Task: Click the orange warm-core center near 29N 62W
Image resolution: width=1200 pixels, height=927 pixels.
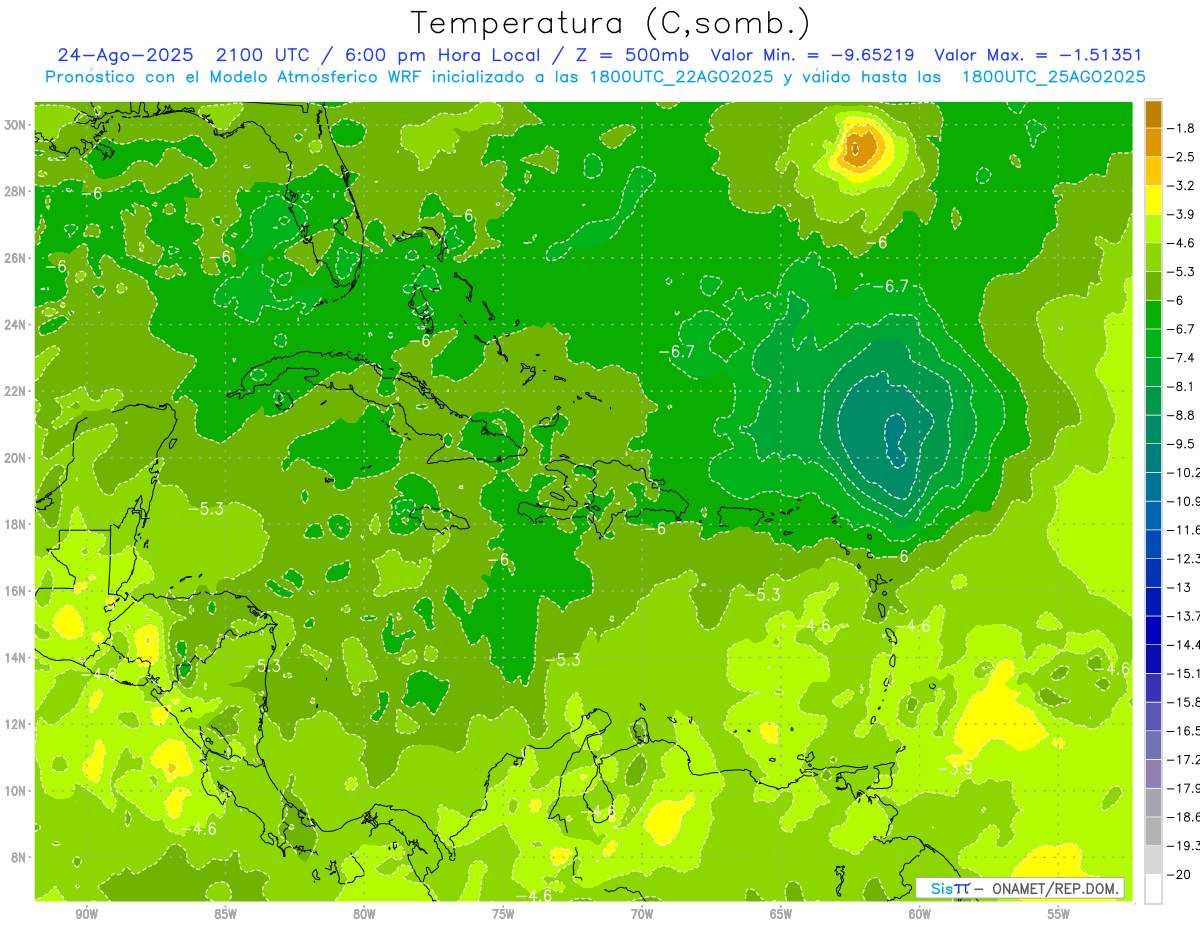Action: [x=861, y=148]
